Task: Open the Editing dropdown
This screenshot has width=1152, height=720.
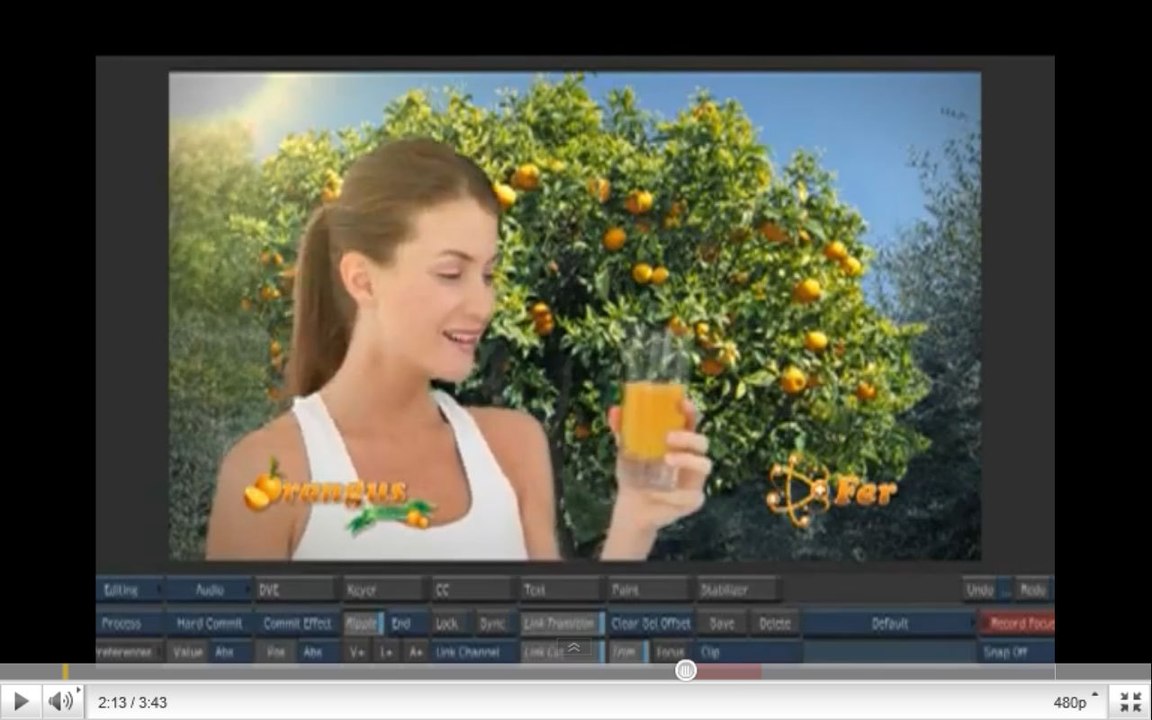Action: 129,589
